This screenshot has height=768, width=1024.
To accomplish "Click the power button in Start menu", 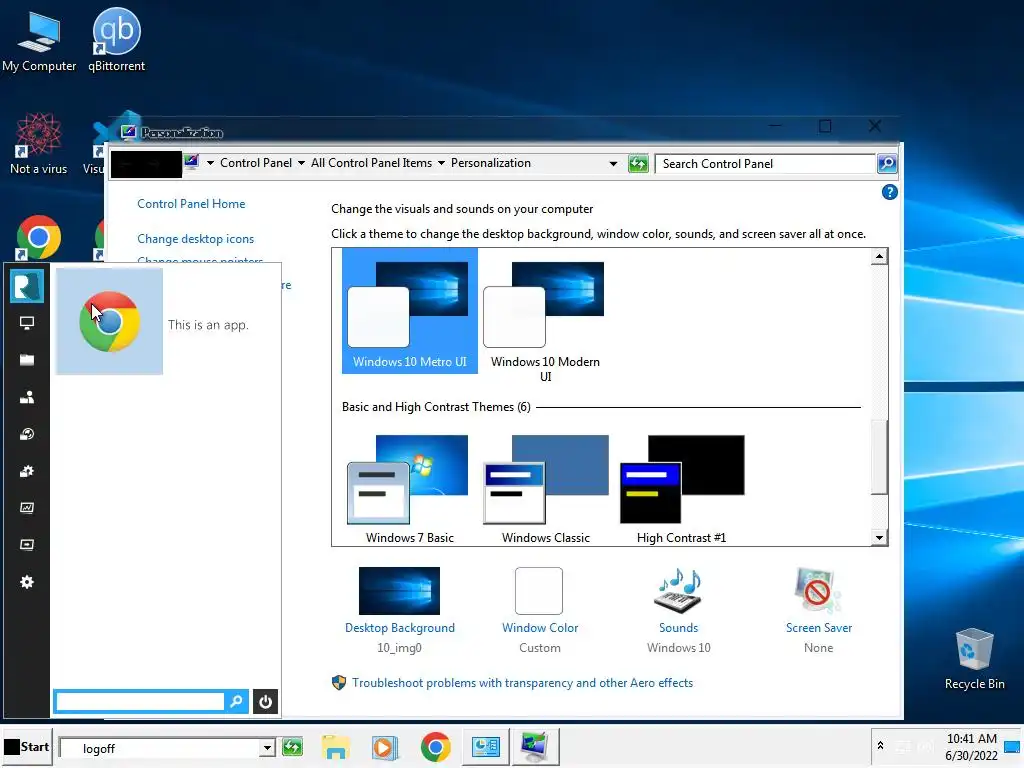I will tap(265, 701).
